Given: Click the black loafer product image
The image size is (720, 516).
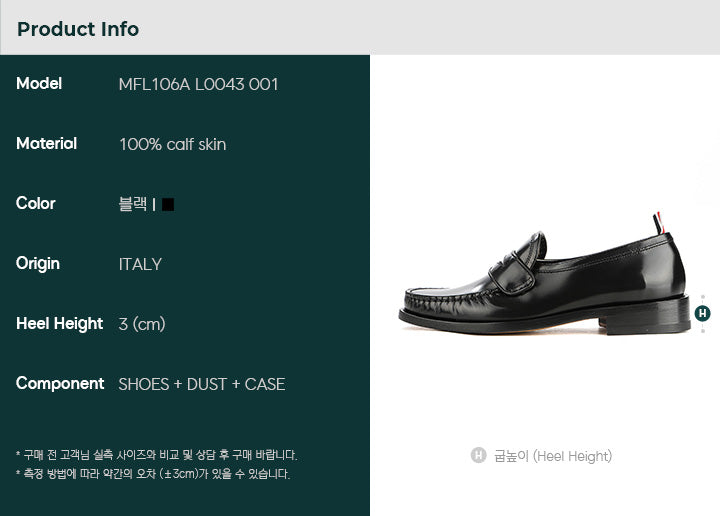Looking at the screenshot, I should (545, 274).
